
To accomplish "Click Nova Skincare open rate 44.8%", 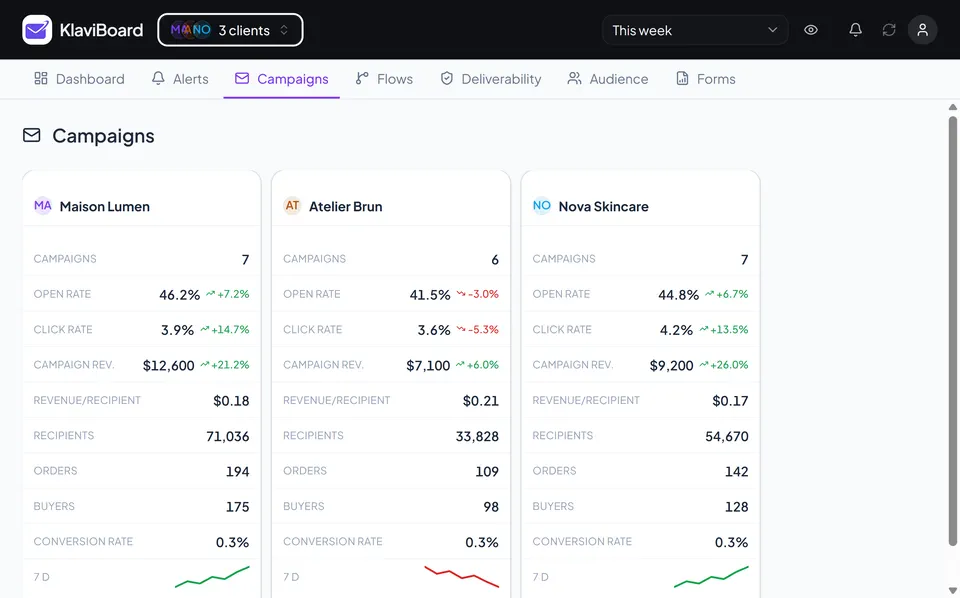I will (678, 295).
